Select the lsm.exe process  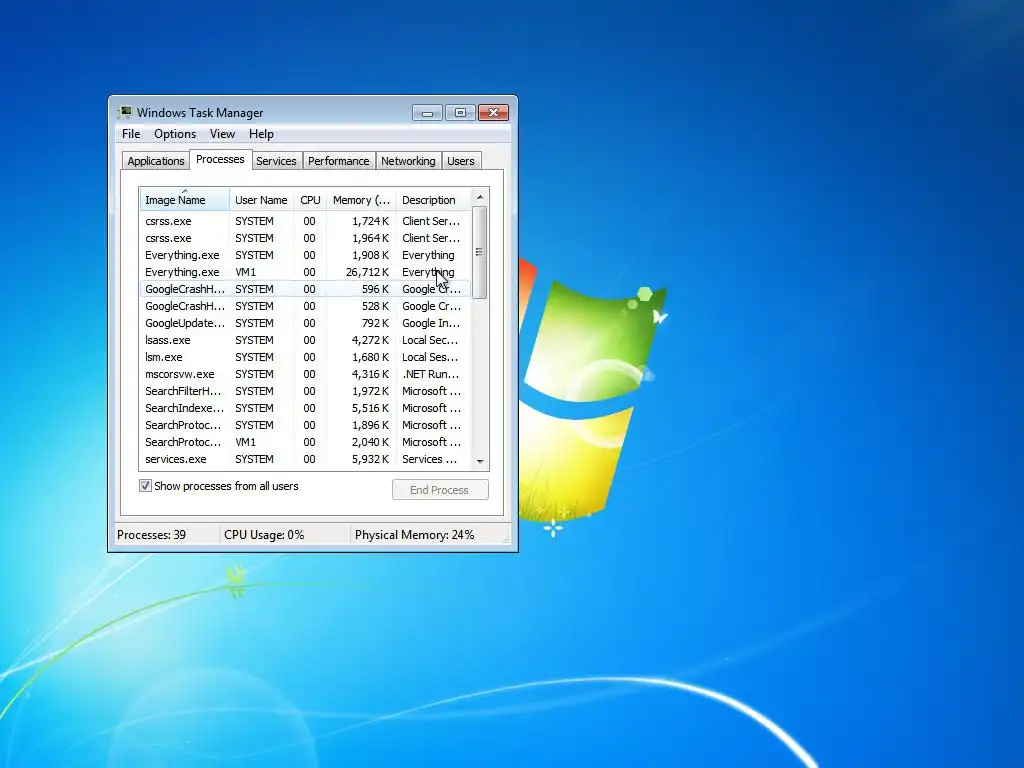pyautogui.click(x=304, y=357)
